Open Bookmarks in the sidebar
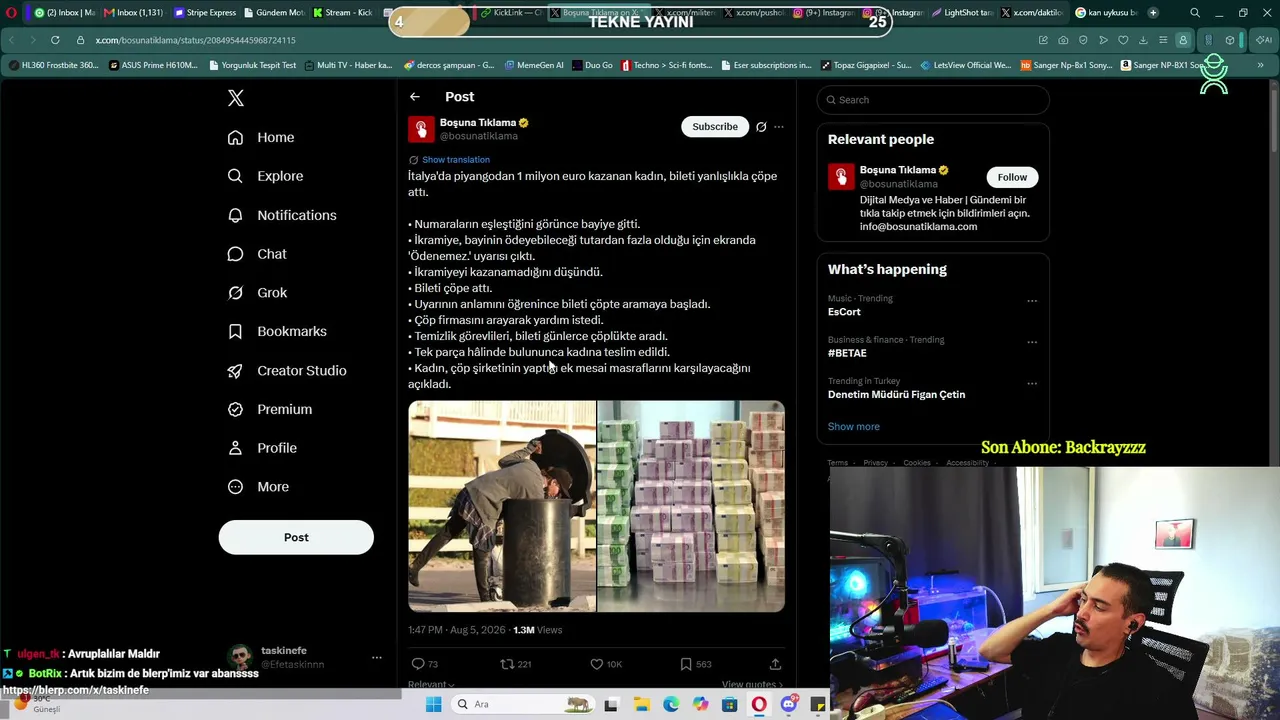This screenshot has height=720, width=1280. (x=277, y=331)
